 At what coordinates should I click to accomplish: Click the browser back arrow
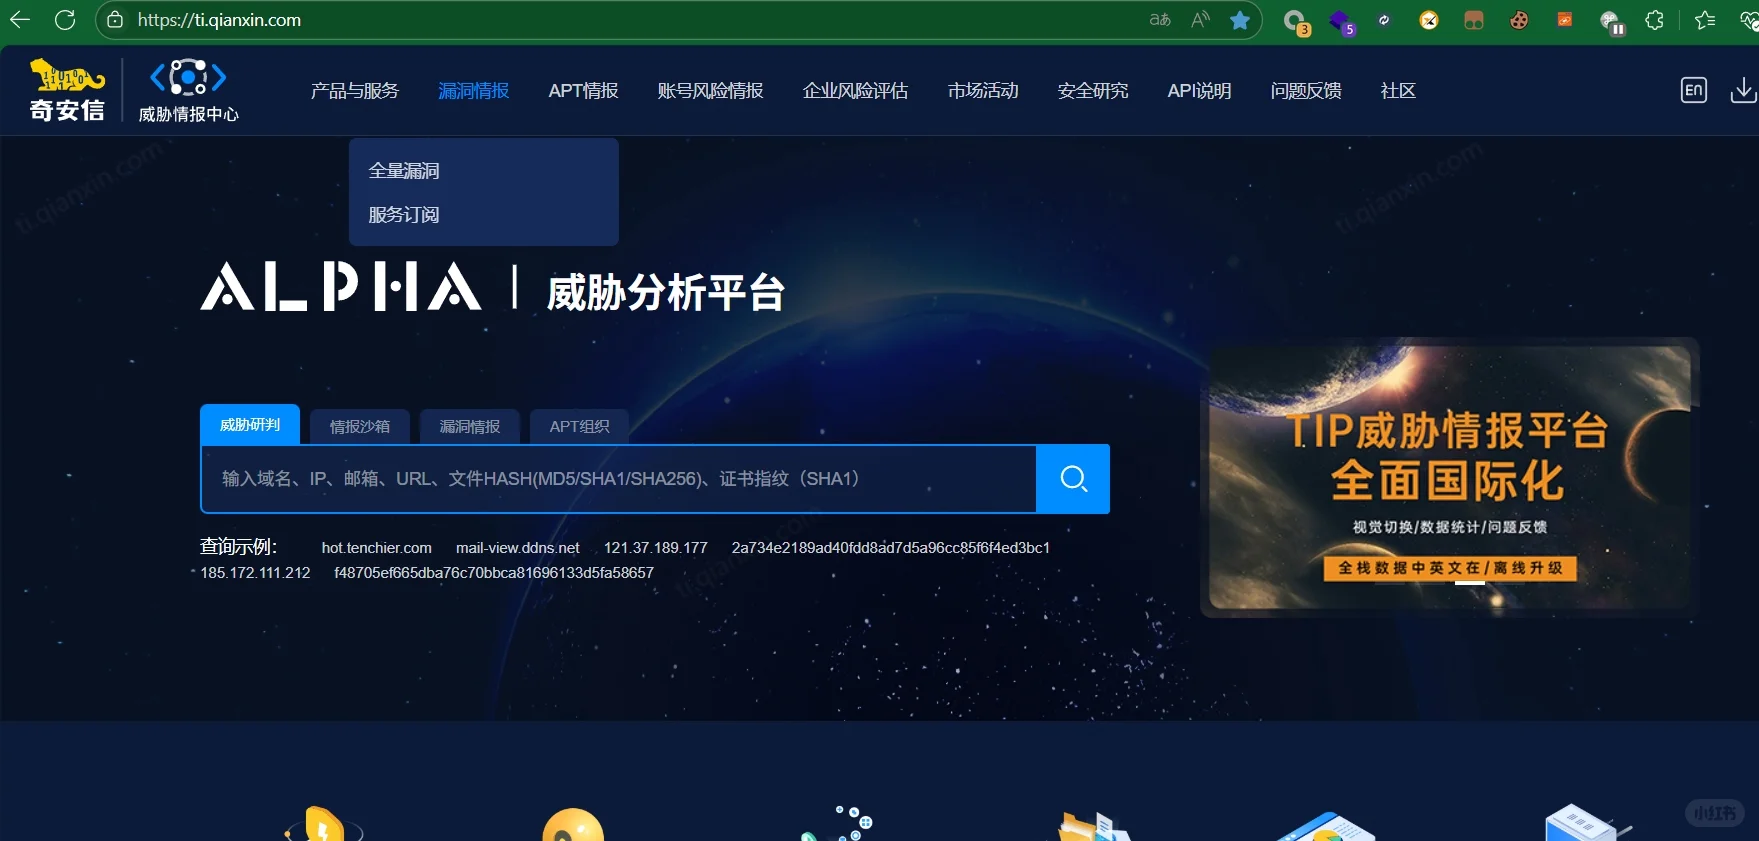coord(20,20)
